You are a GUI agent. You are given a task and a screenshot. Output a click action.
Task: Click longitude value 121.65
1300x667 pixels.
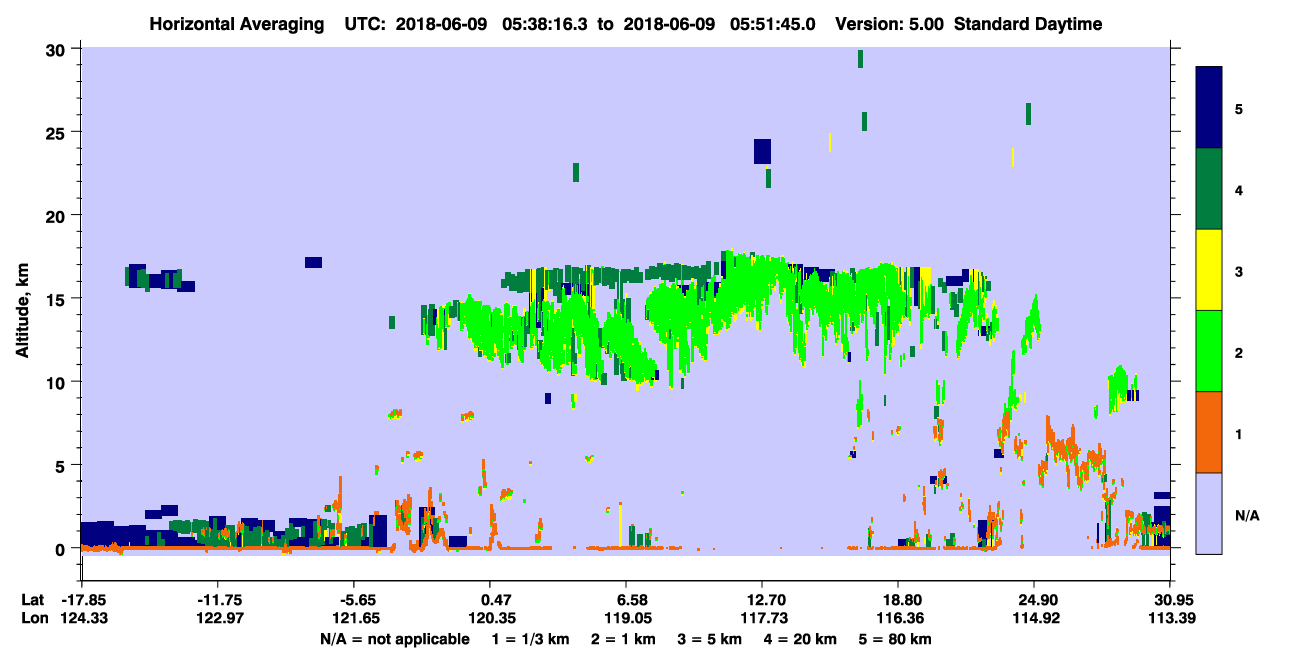point(355,619)
